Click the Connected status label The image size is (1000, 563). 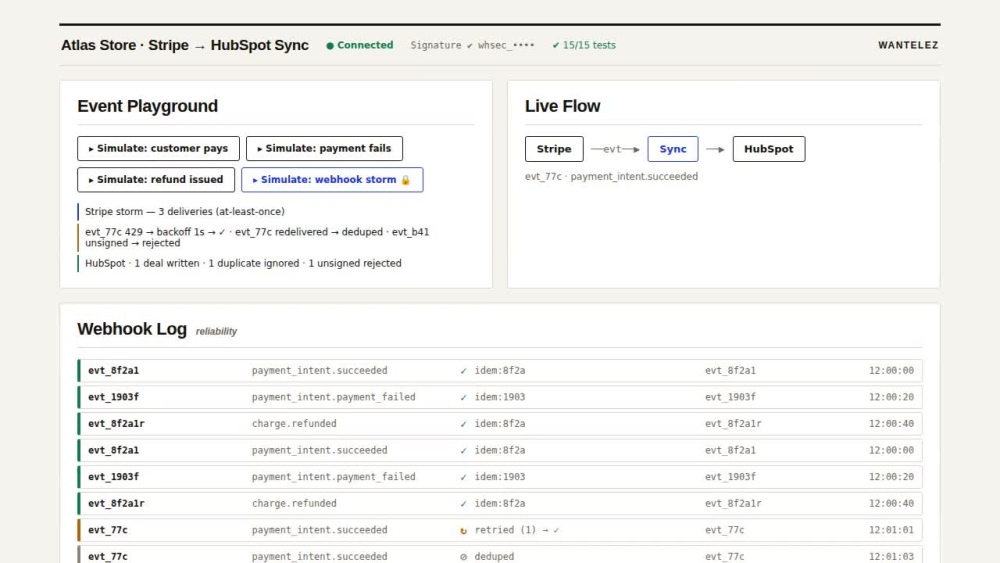click(x=365, y=45)
